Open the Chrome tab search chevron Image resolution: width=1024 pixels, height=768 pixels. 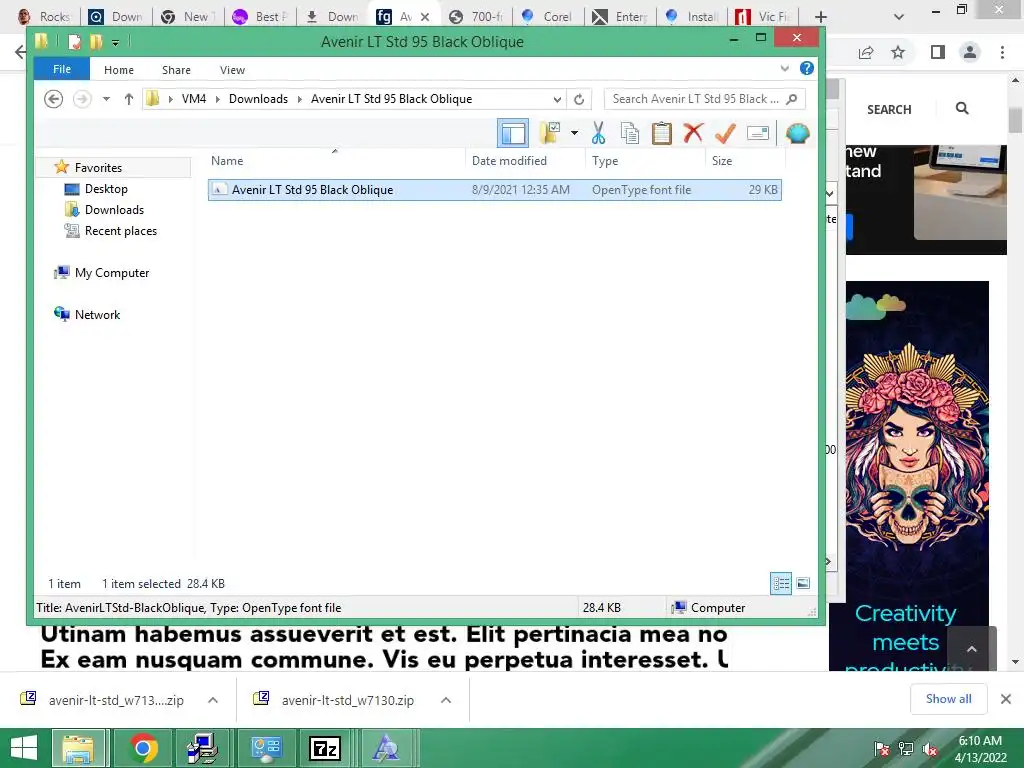tap(899, 17)
